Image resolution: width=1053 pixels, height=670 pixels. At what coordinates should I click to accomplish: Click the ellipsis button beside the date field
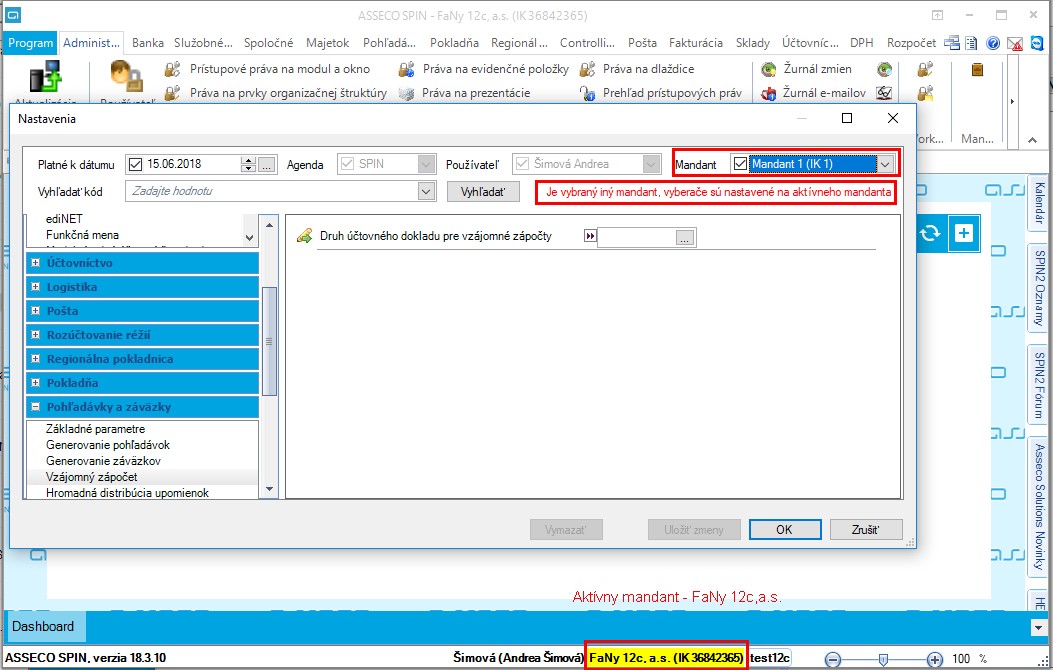coord(267,164)
